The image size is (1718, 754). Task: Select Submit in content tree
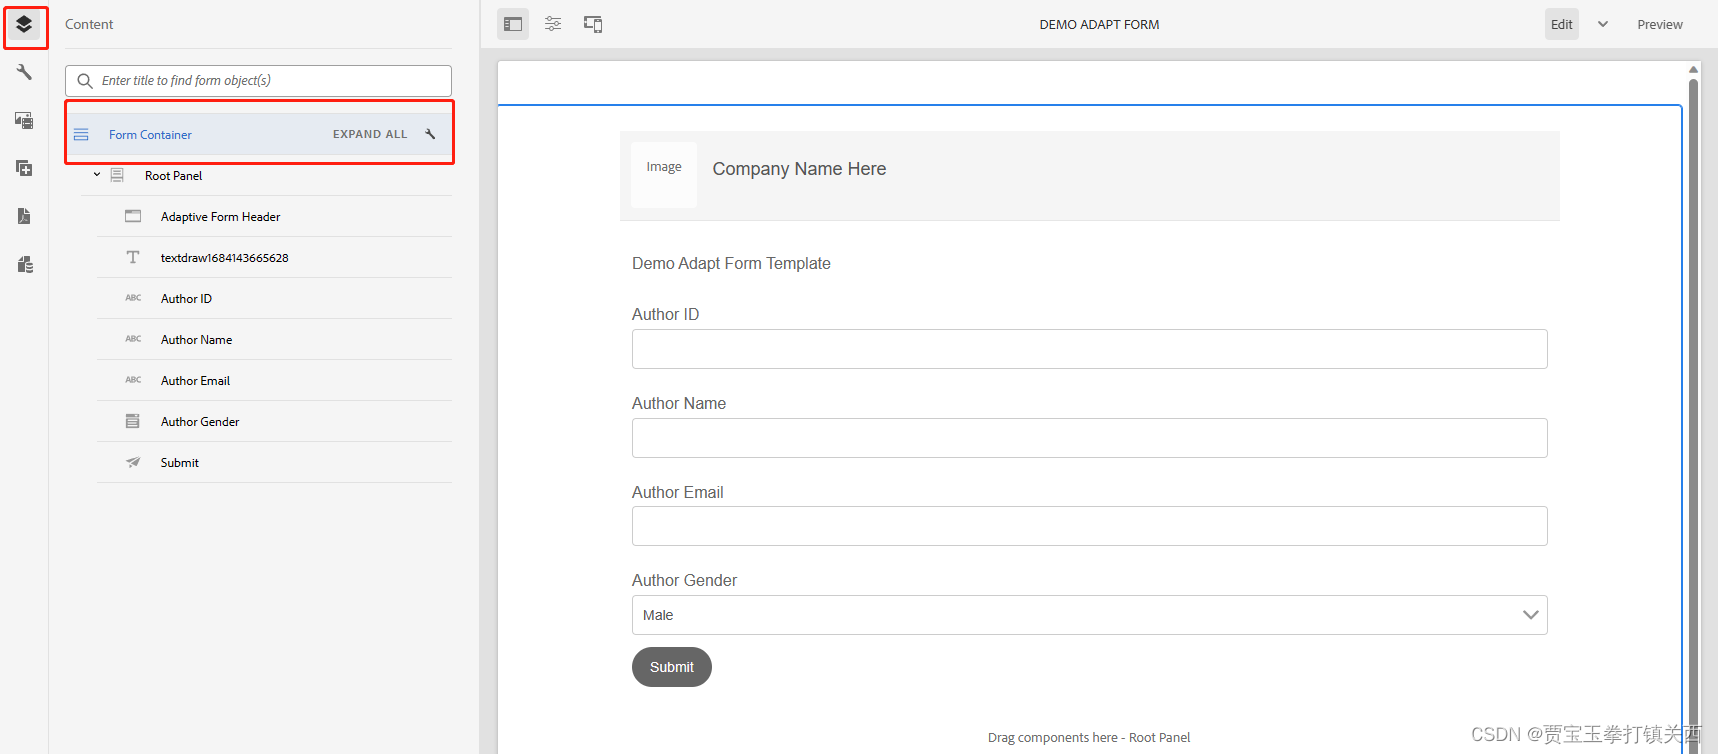click(179, 463)
